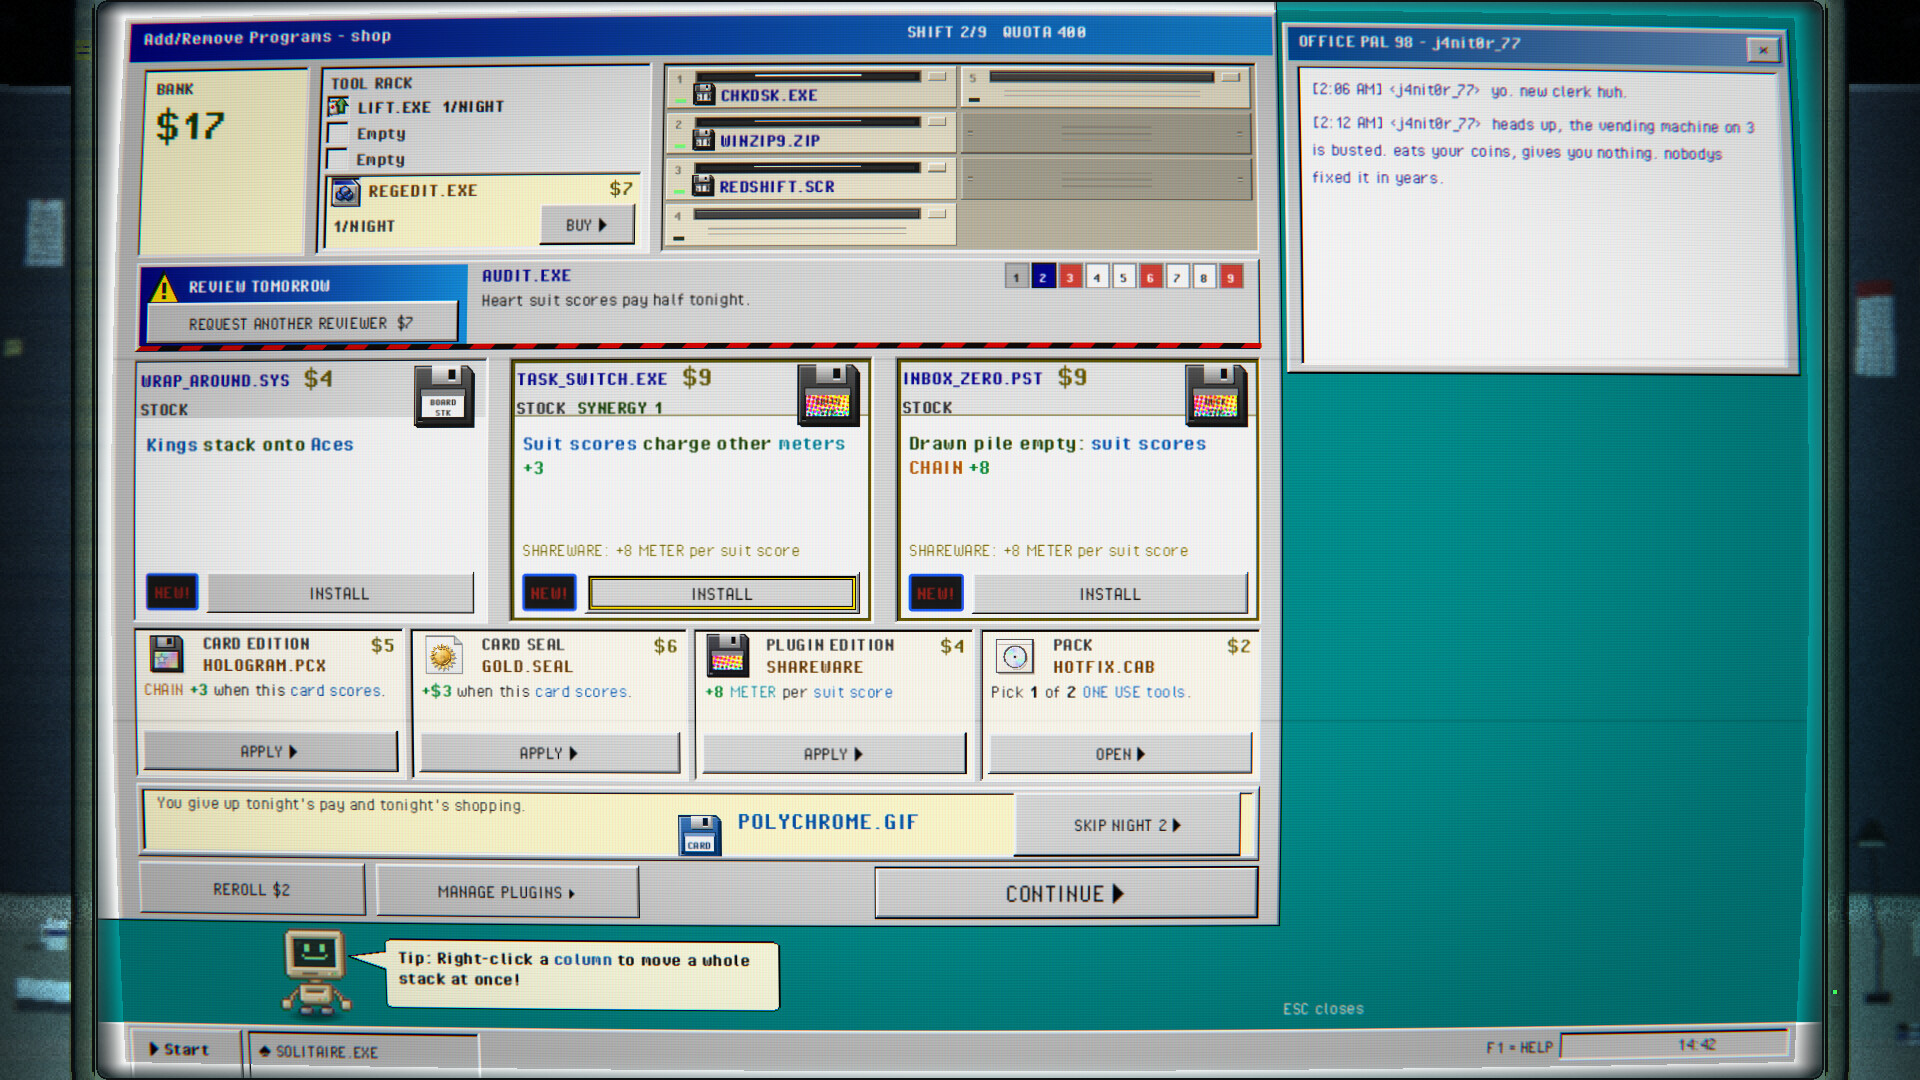Click the POLYCHROME.GIF card floppy icon
This screenshot has height=1080, width=1920.
click(699, 834)
